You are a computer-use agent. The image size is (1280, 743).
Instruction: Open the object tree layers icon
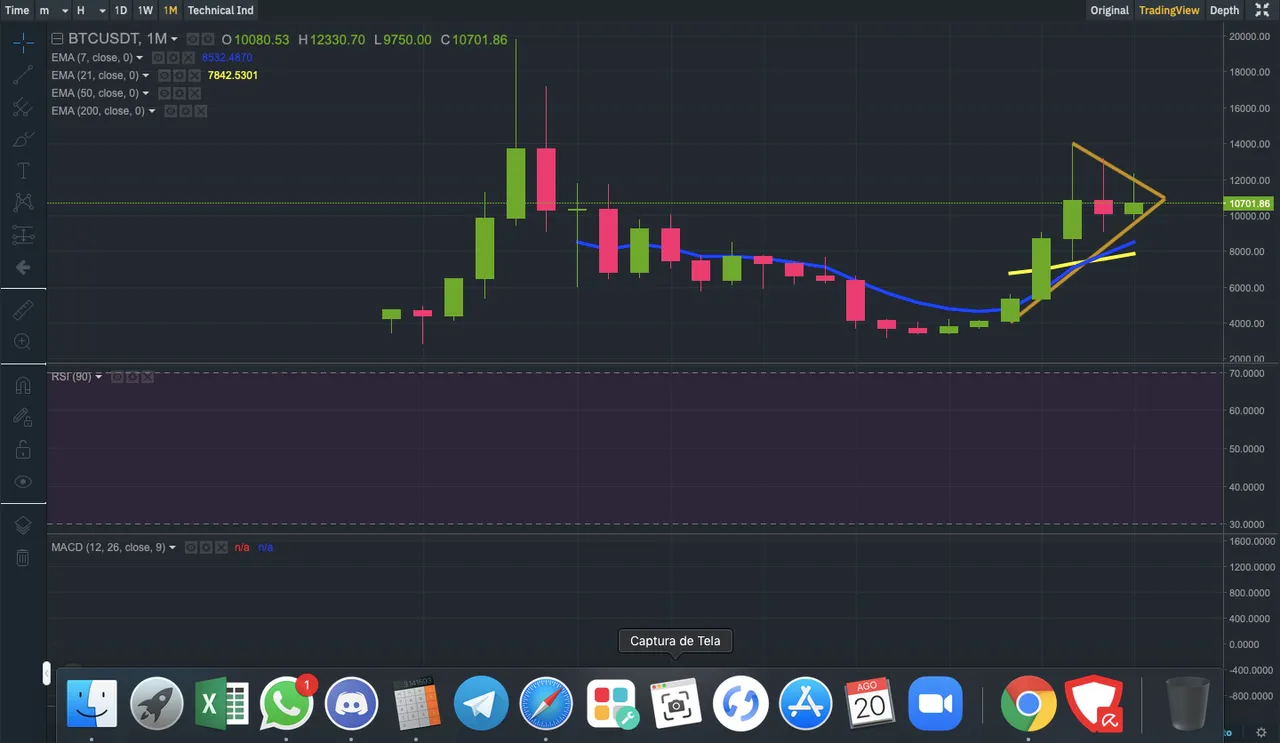(x=23, y=525)
